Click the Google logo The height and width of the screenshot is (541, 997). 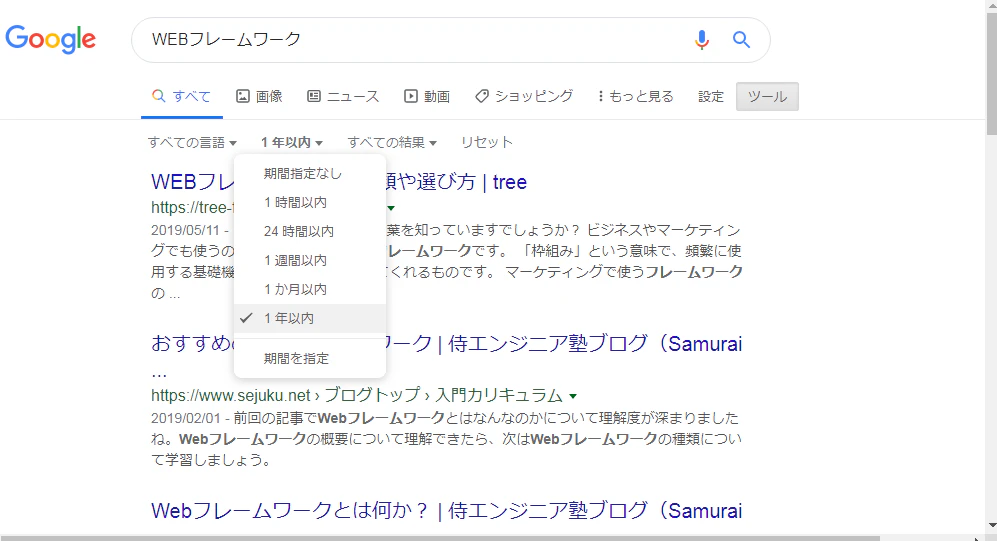pos(50,39)
